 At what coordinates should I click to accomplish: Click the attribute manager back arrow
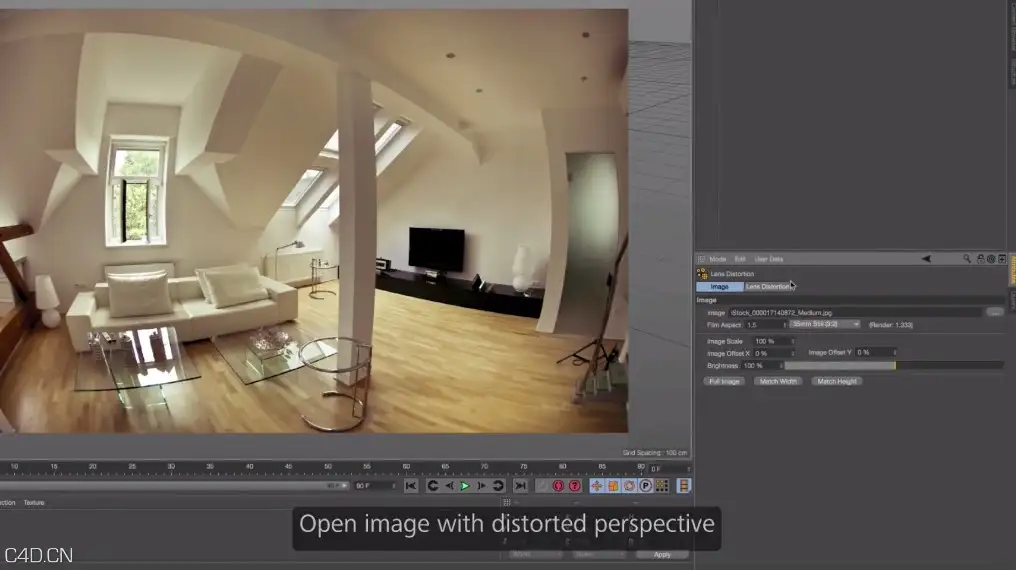tap(927, 258)
